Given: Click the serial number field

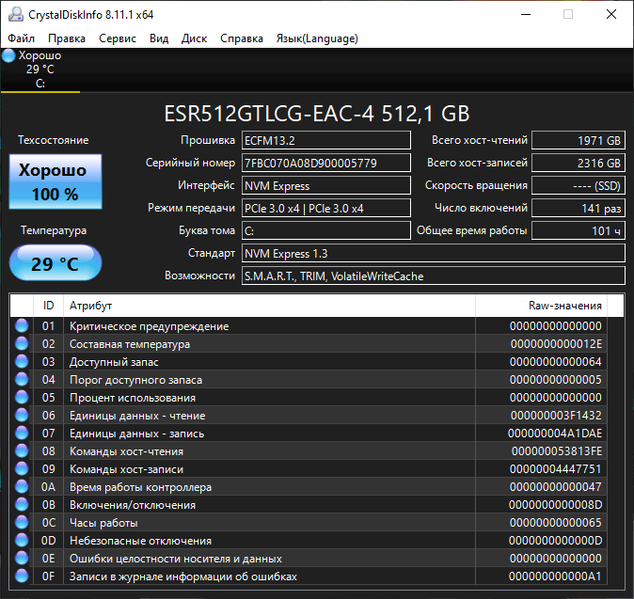Looking at the screenshot, I should 326,163.
